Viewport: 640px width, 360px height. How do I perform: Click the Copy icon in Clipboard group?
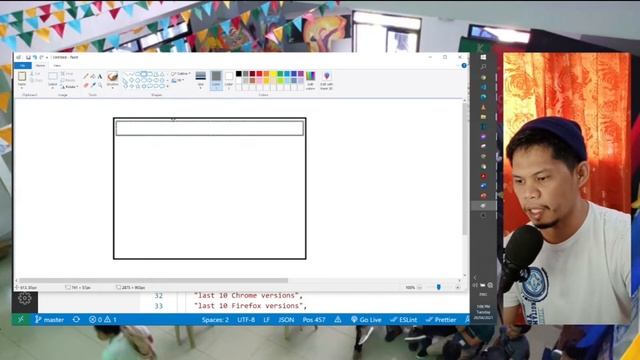pyautogui.click(x=32, y=80)
